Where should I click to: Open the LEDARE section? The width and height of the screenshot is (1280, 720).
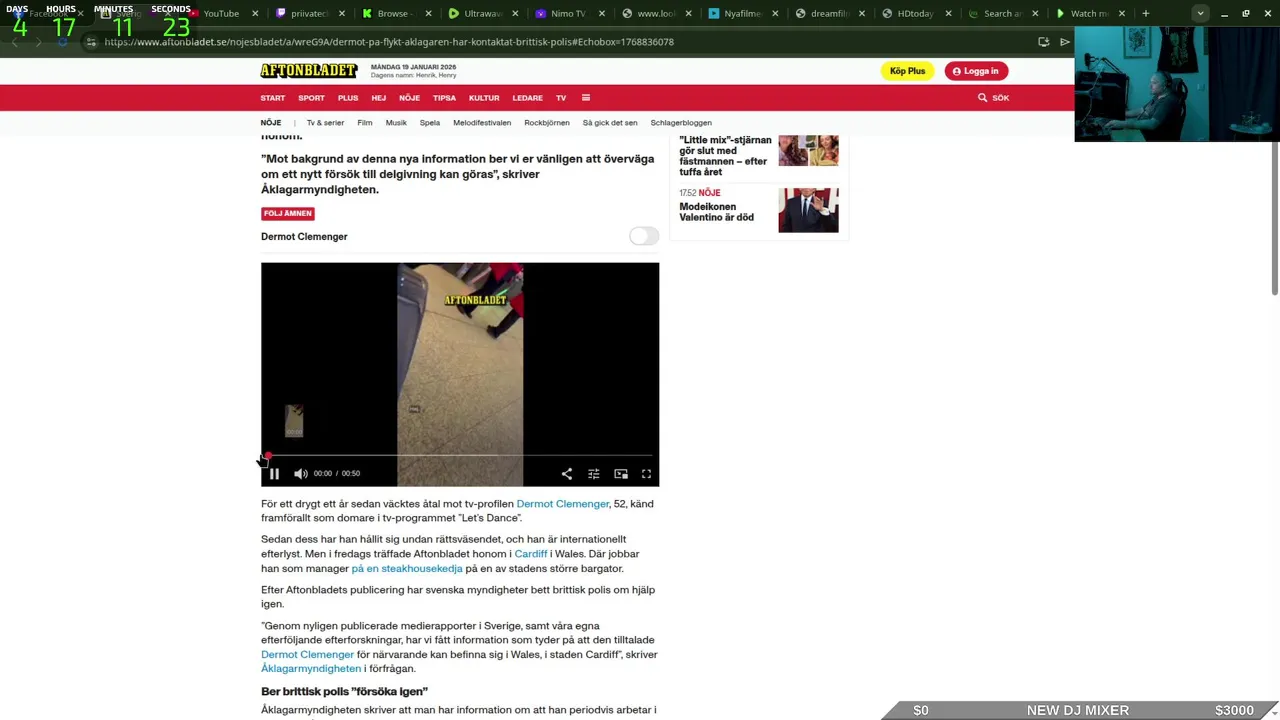[527, 98]
